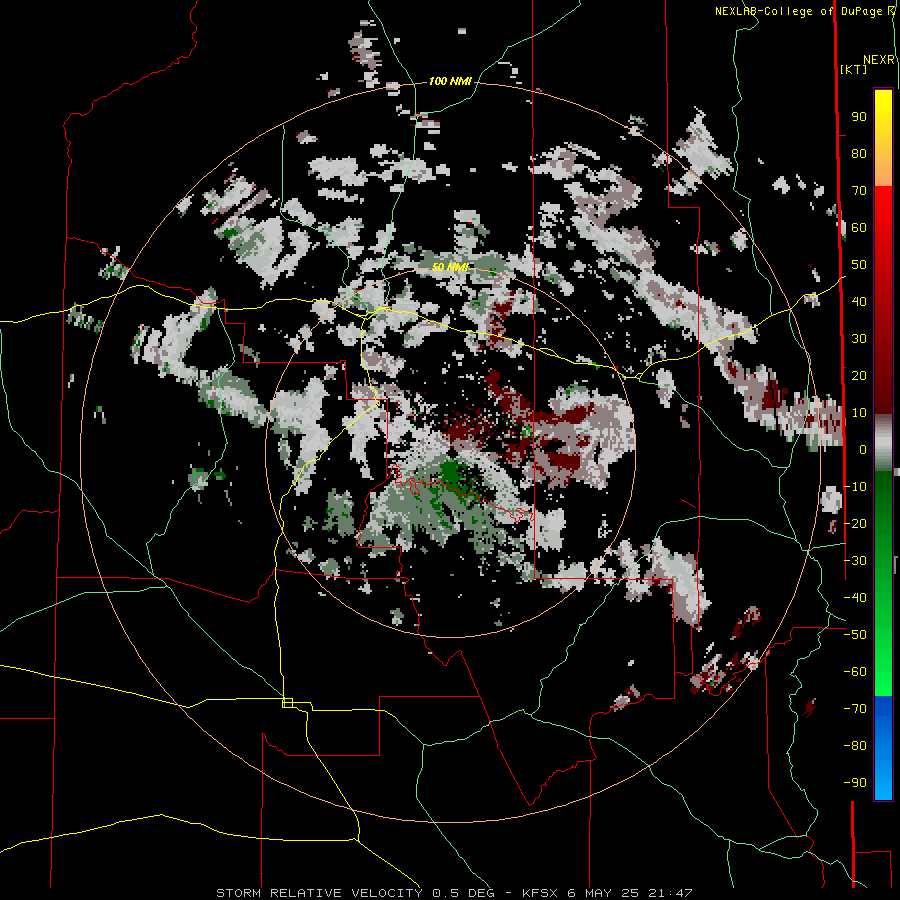
Task: Click the 20 value on the velocity scale
Action: click(859, 375)
